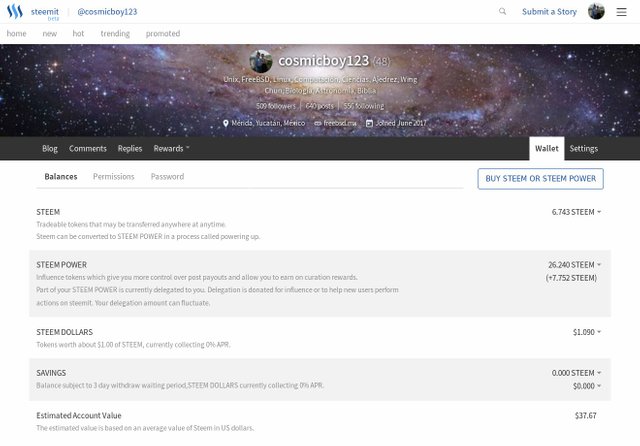This screenshot has width=640, height=446.
Task: Click the Steemit logo icon
Action: 15,11
